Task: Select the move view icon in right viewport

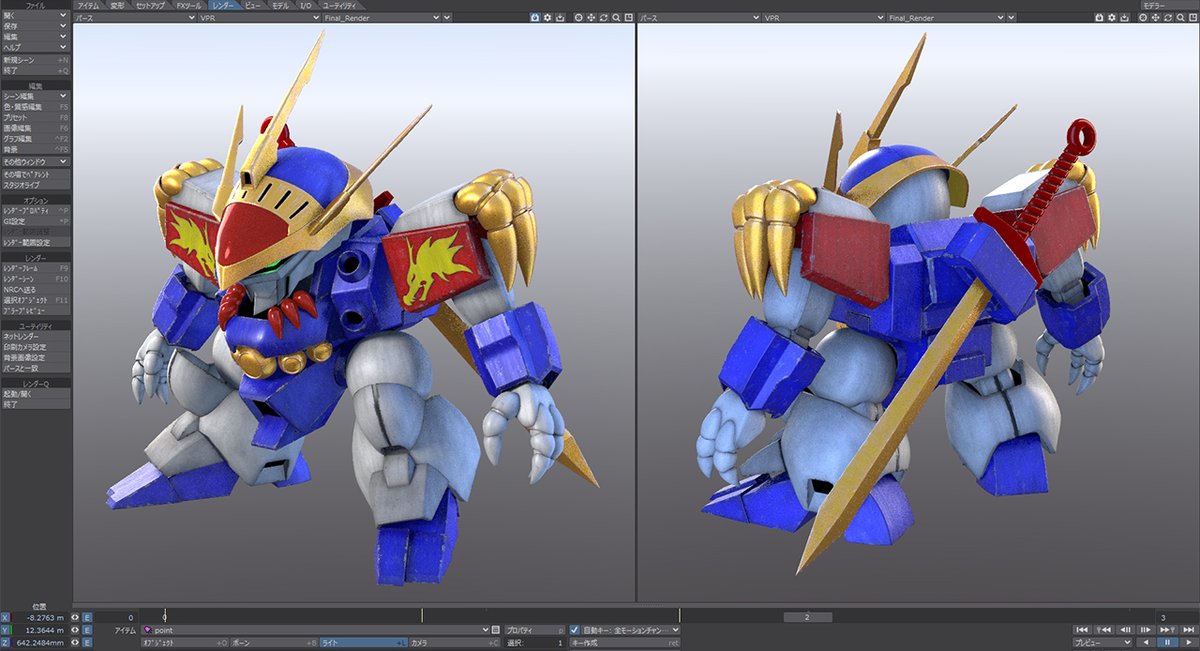Action: coord(1155,18)
